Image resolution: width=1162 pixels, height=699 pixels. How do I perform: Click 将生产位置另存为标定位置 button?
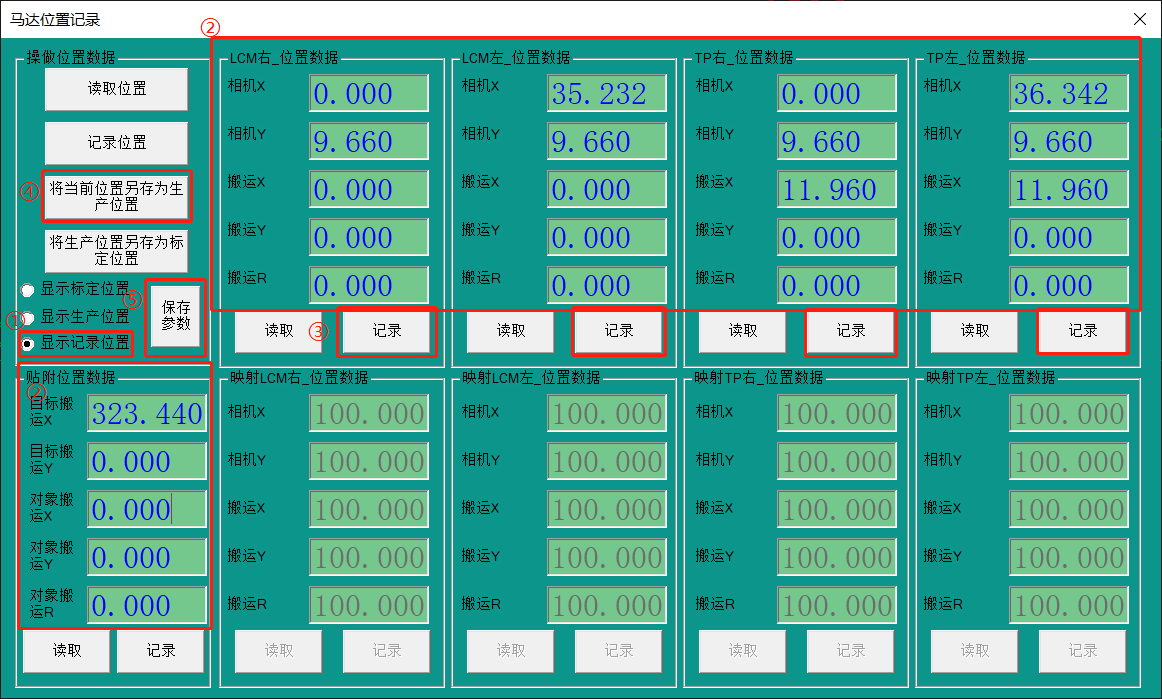pyautogui.click(x=116, y=250)
